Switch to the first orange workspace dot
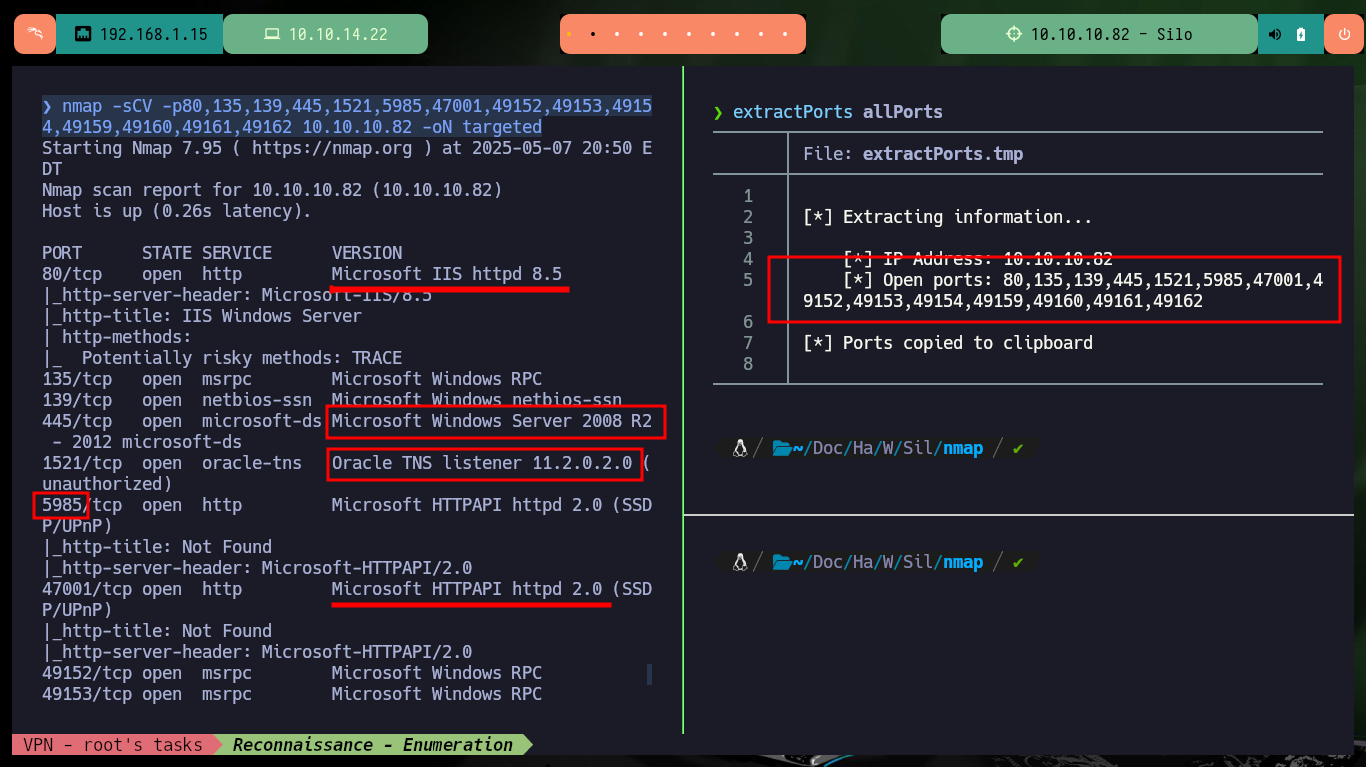Viewport: 1366px width, 767px height. (569, 34)
